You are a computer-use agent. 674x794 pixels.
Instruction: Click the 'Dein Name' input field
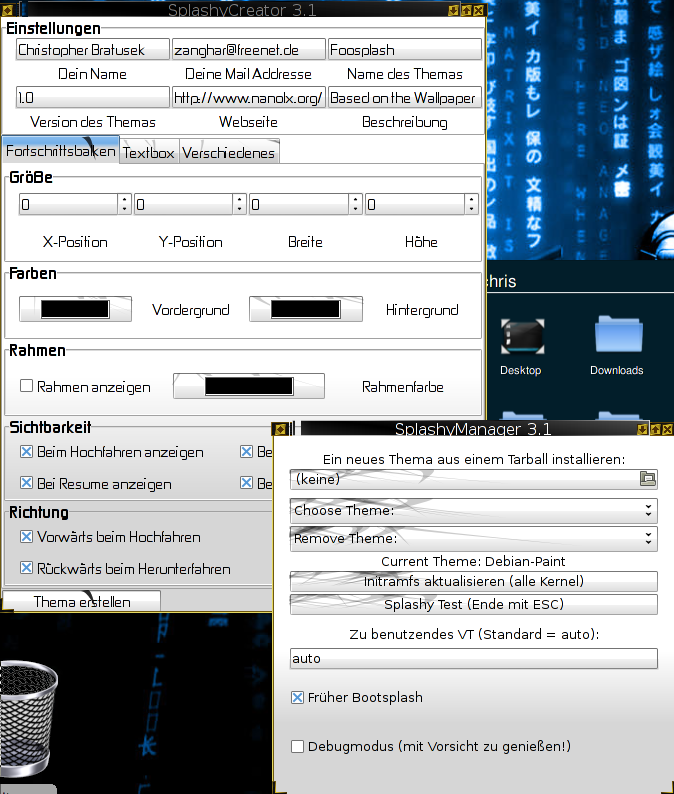click(93, 50)
